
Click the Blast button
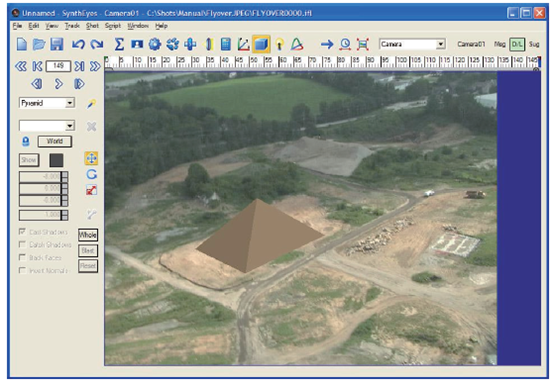88,251
